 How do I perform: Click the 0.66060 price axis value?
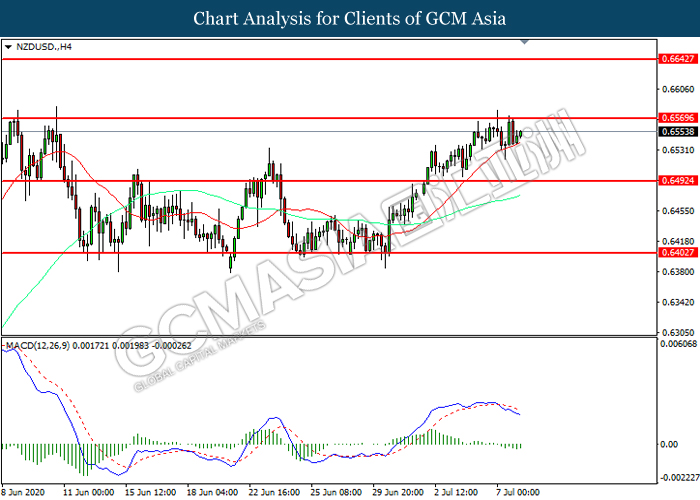(x=678, y=89)
